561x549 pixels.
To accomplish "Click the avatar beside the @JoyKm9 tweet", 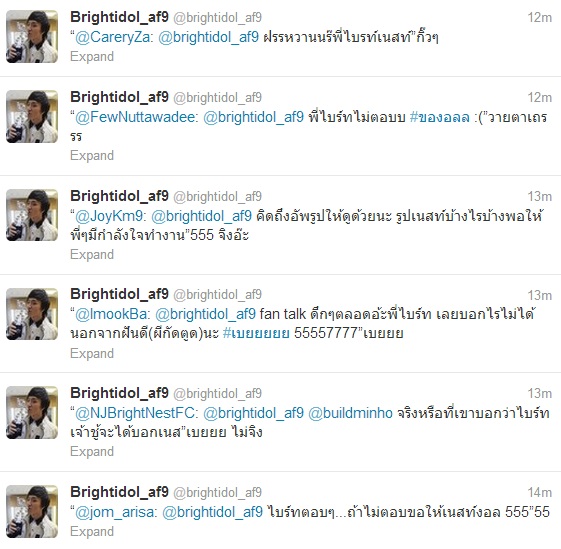I will (32, 215).
